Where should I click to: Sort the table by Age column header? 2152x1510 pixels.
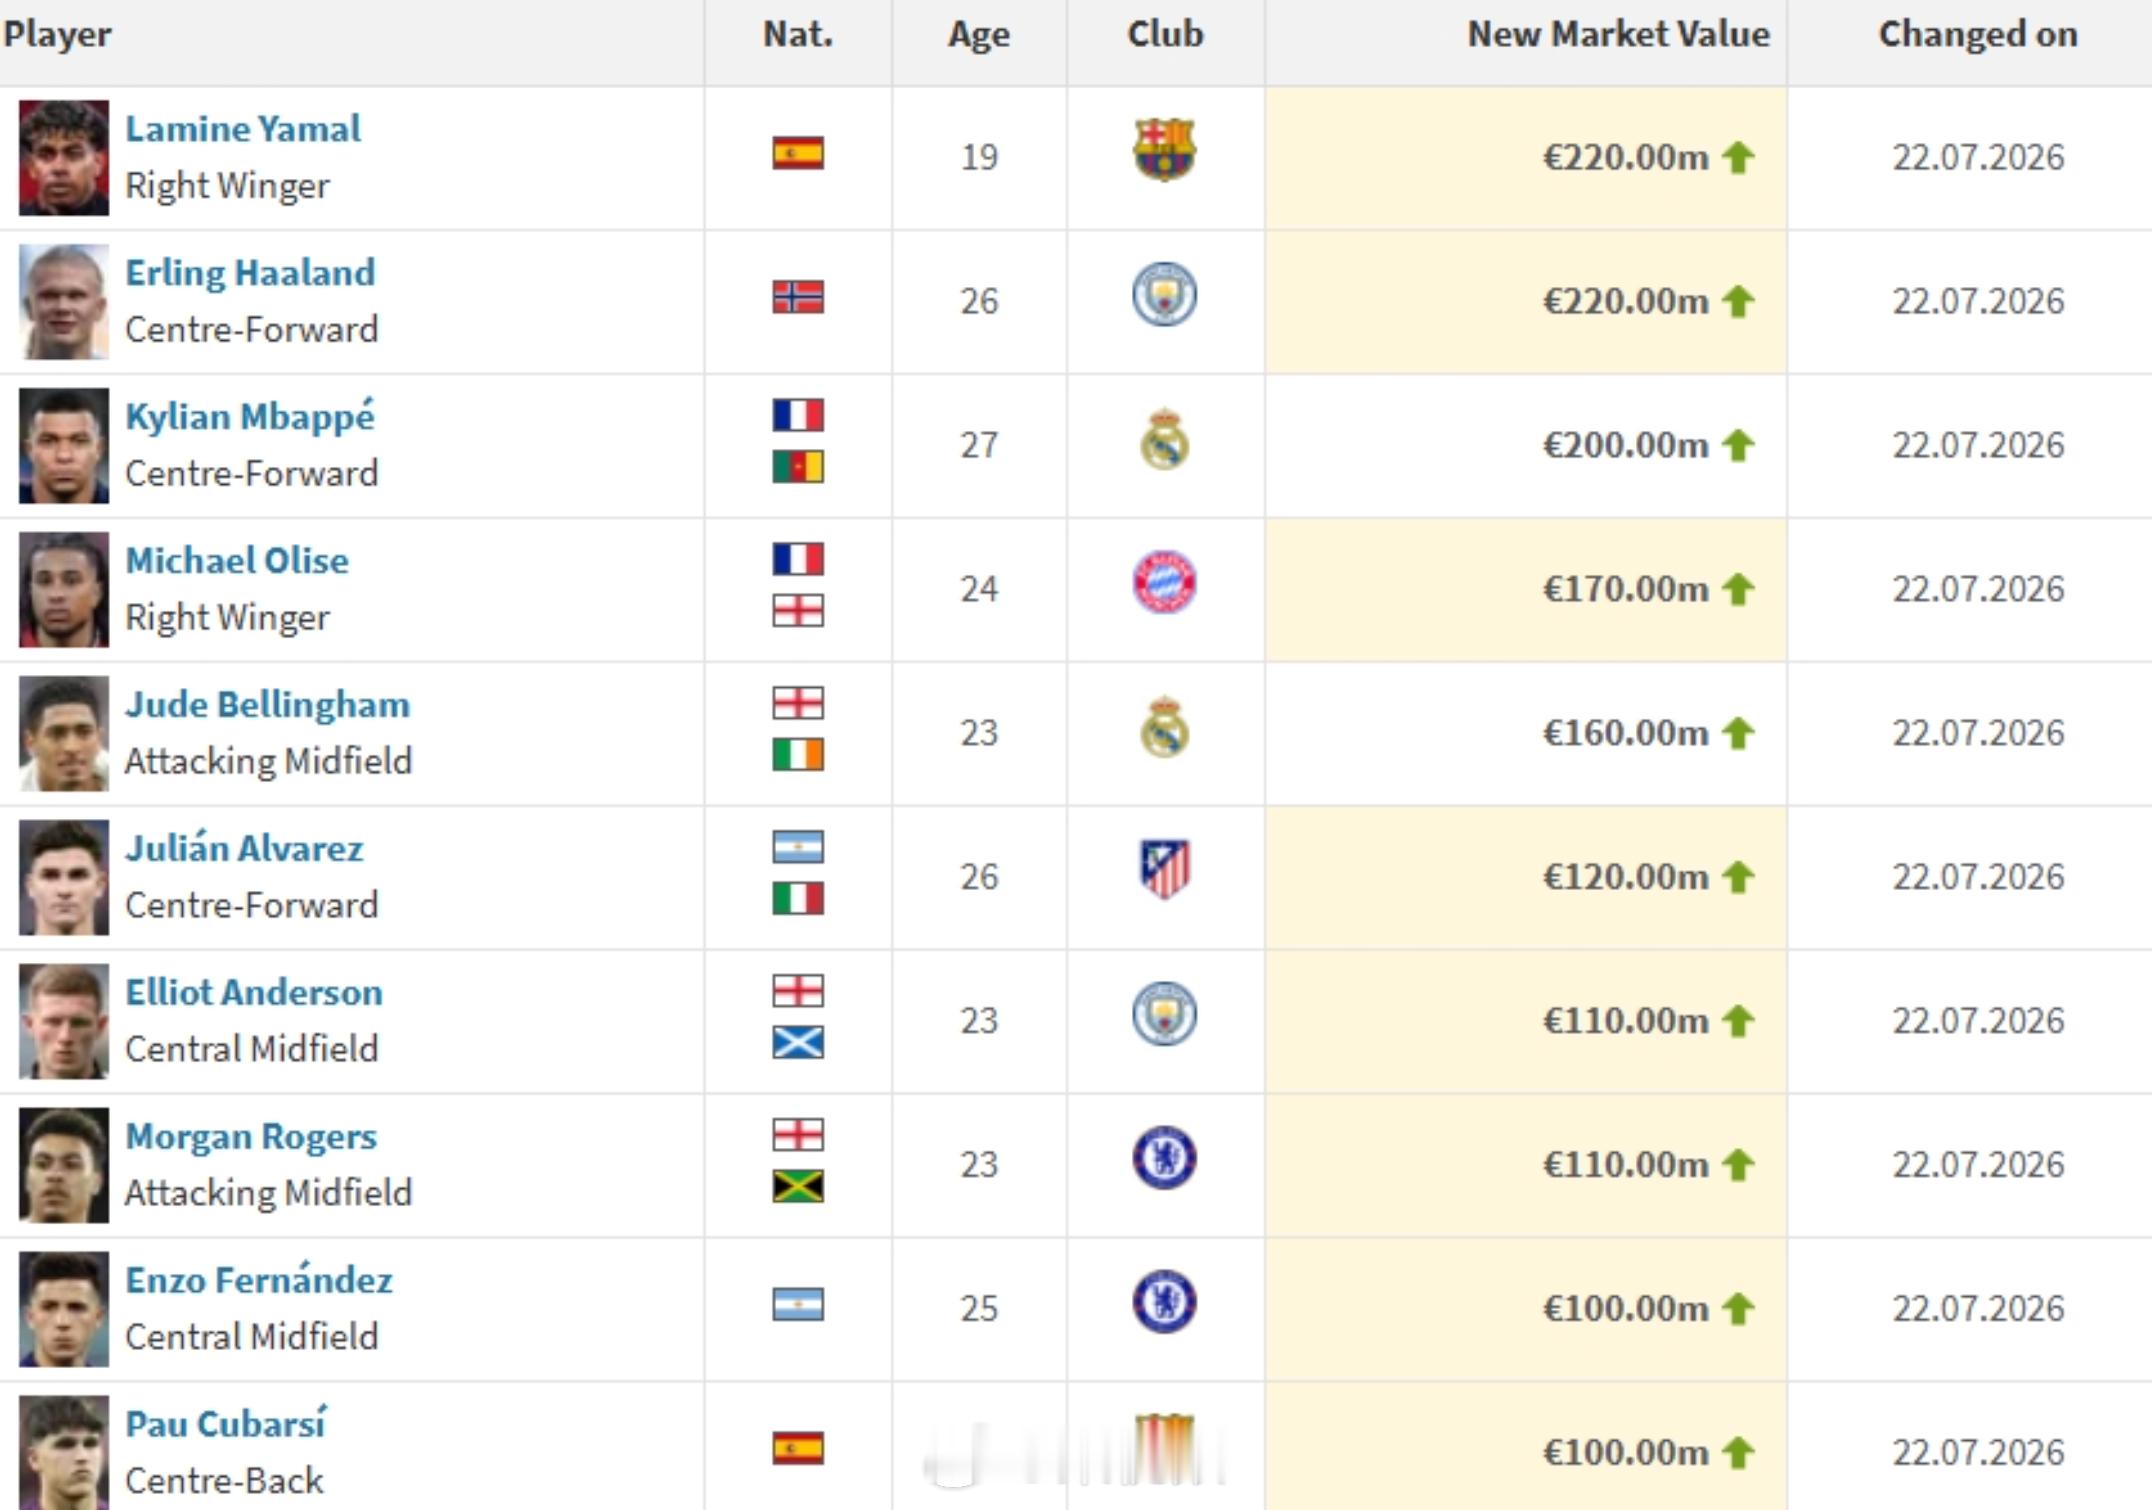[979, 34]
